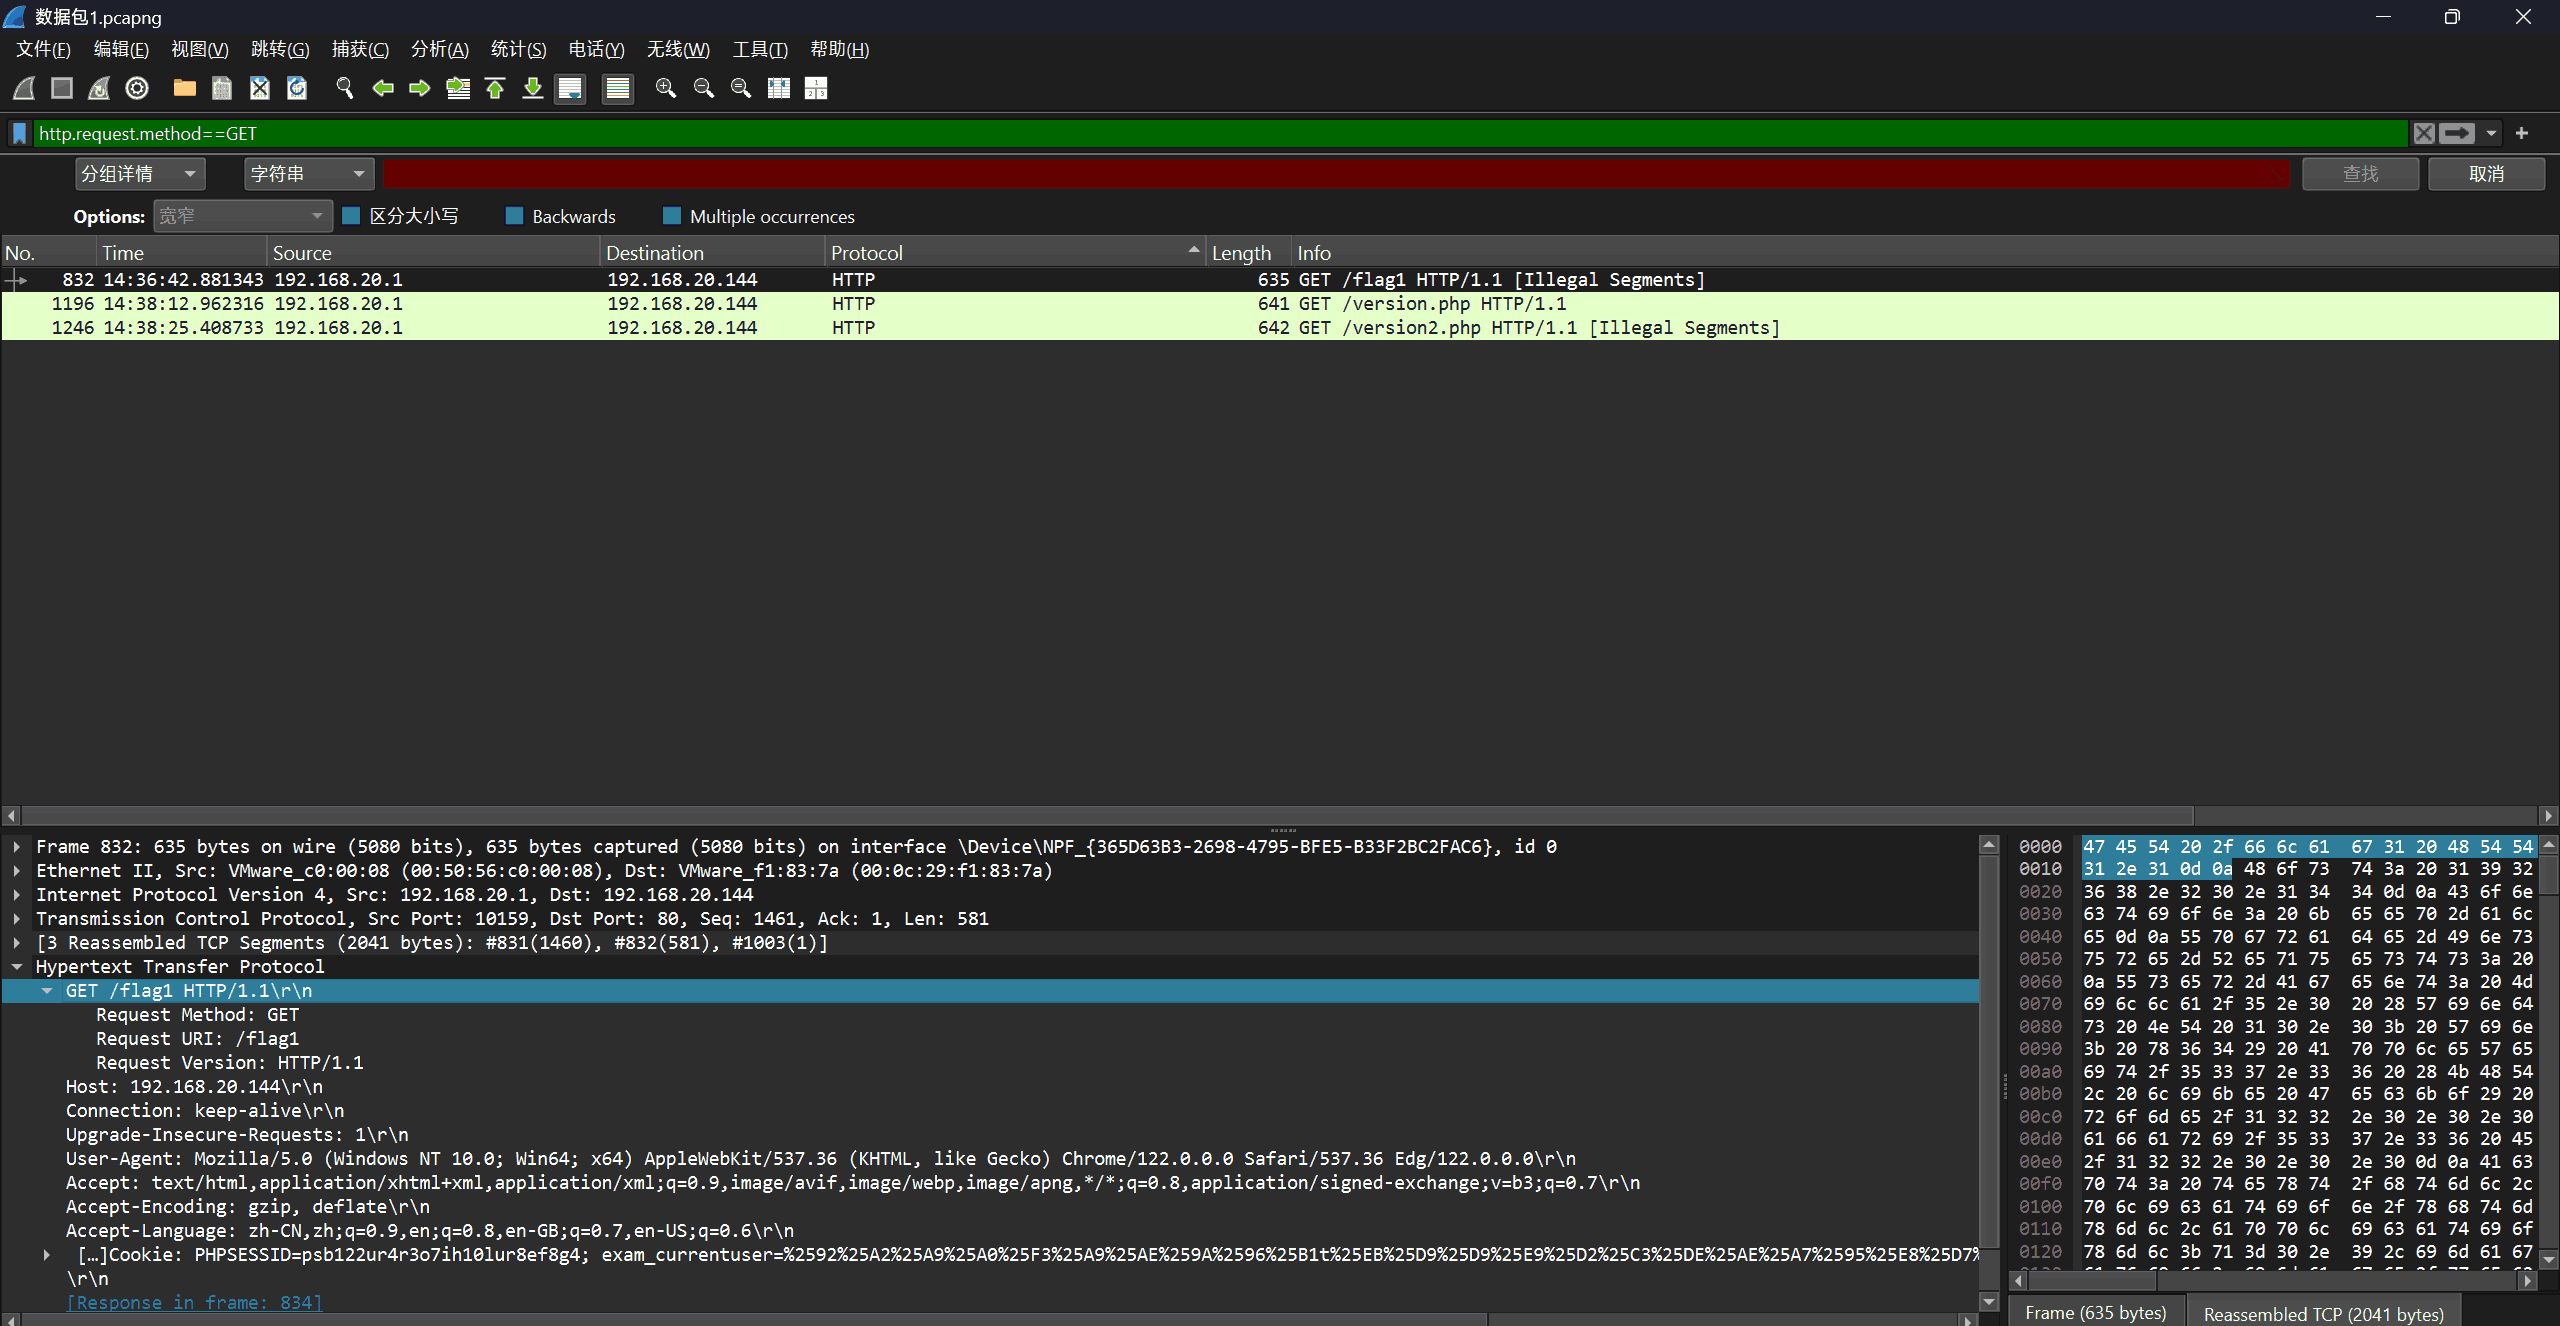Click the start capture shark fin icon

[x=24, y=88]
